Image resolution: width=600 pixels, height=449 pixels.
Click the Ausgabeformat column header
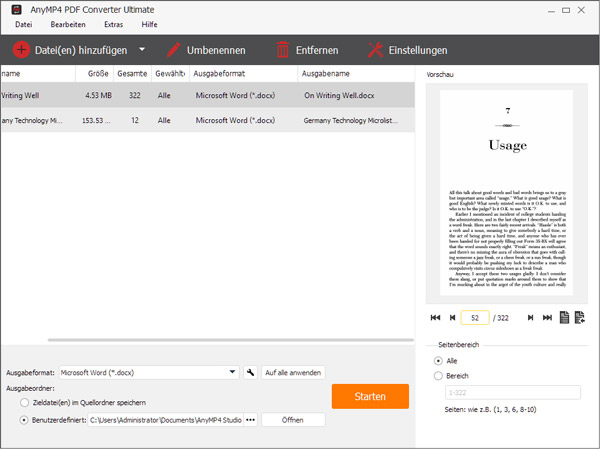point(243,73)
